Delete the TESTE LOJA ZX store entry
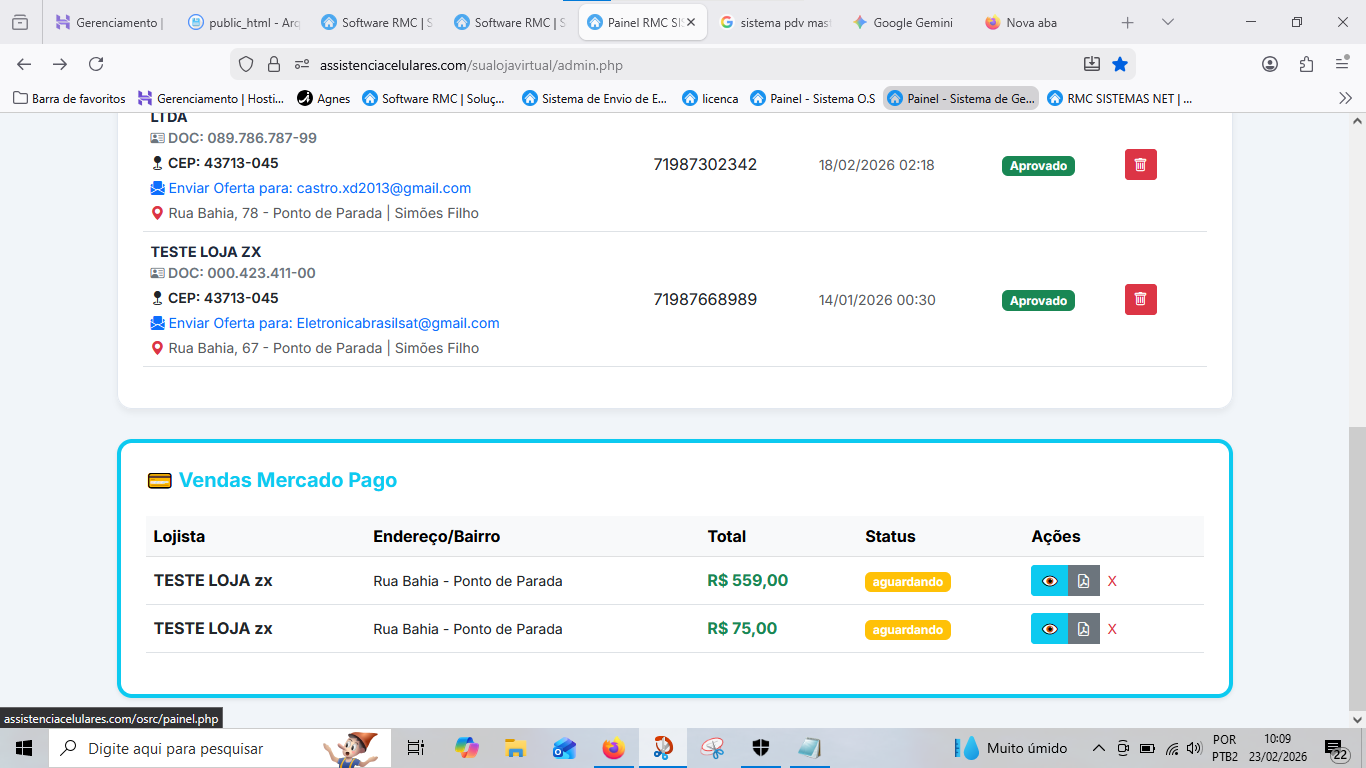The width and height of the screenshot is (1366, 768). coord(1140,299)
